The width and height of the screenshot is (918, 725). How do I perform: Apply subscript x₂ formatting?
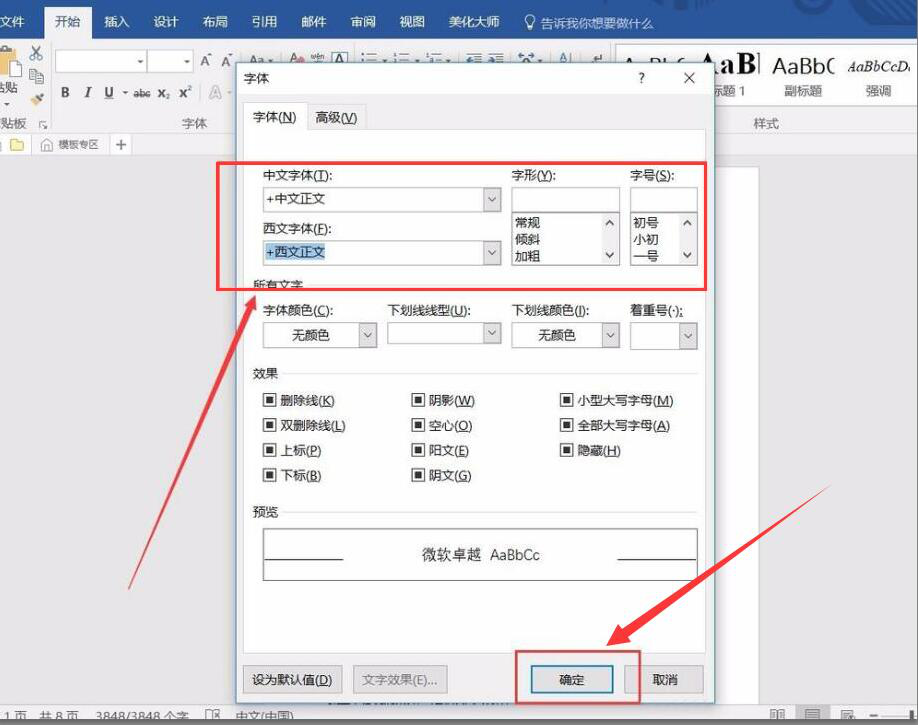[163, 93]
